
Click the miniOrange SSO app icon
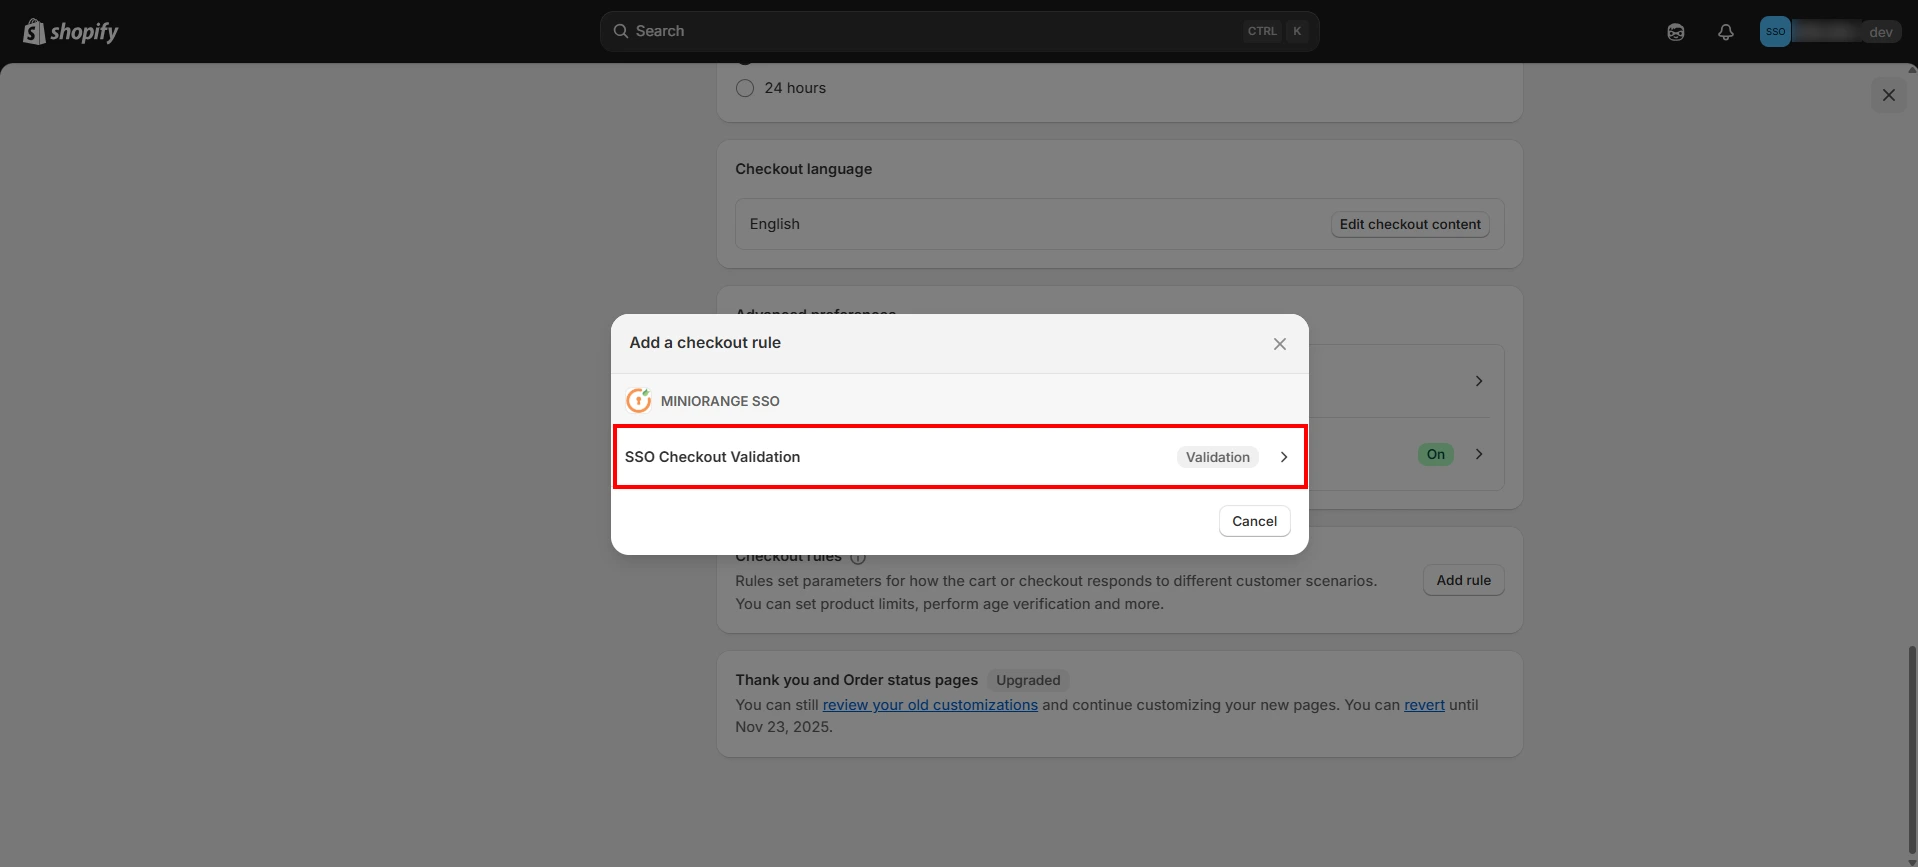[638, 400]
